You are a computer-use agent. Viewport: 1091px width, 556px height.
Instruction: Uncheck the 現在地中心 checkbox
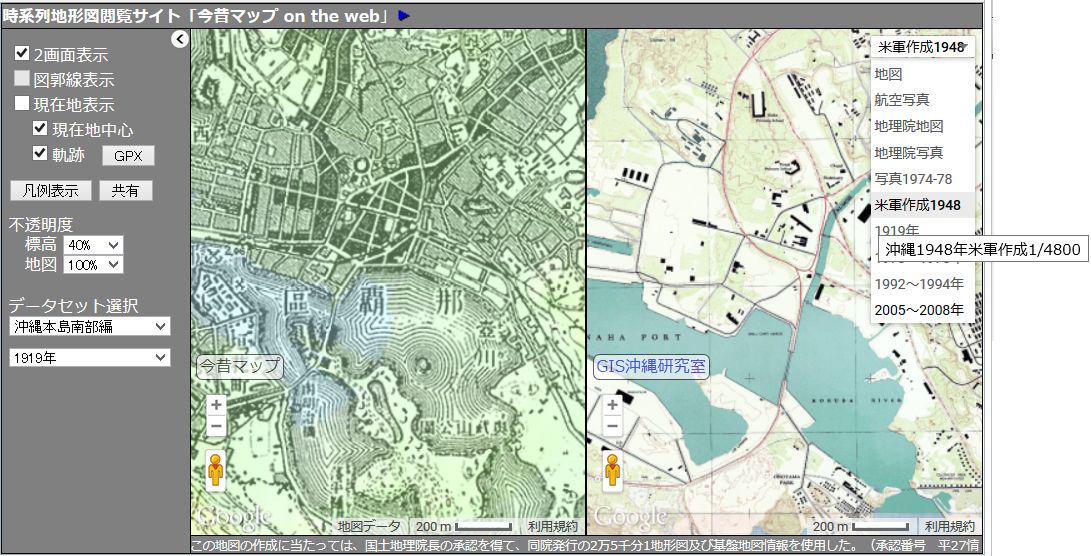click(40, 129)
